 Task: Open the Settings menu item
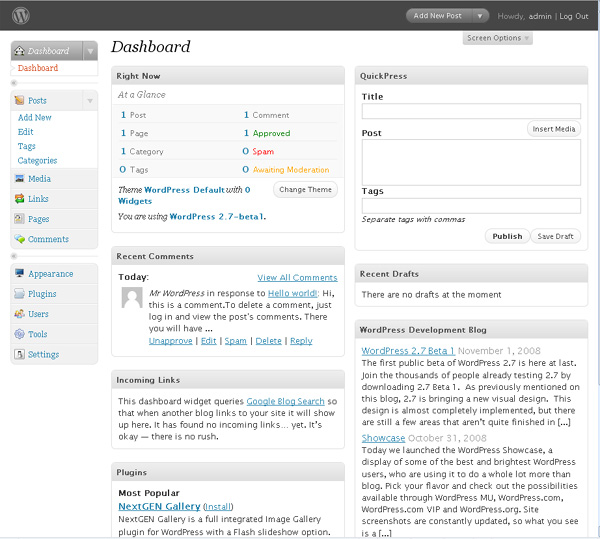click(x=44, y=355)
